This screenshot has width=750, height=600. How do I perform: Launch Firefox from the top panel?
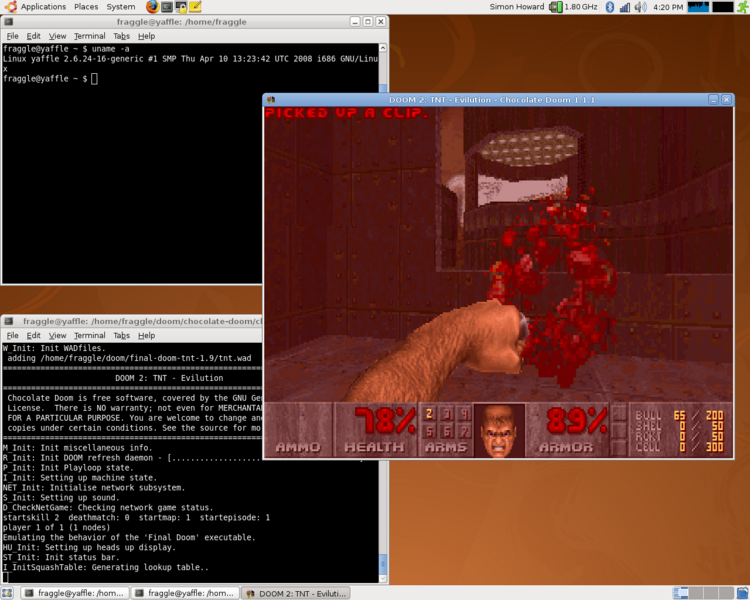[x=152, y=7]
